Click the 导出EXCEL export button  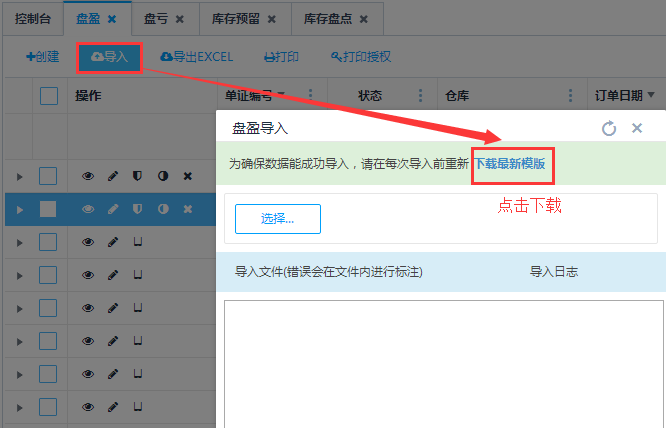196,57
